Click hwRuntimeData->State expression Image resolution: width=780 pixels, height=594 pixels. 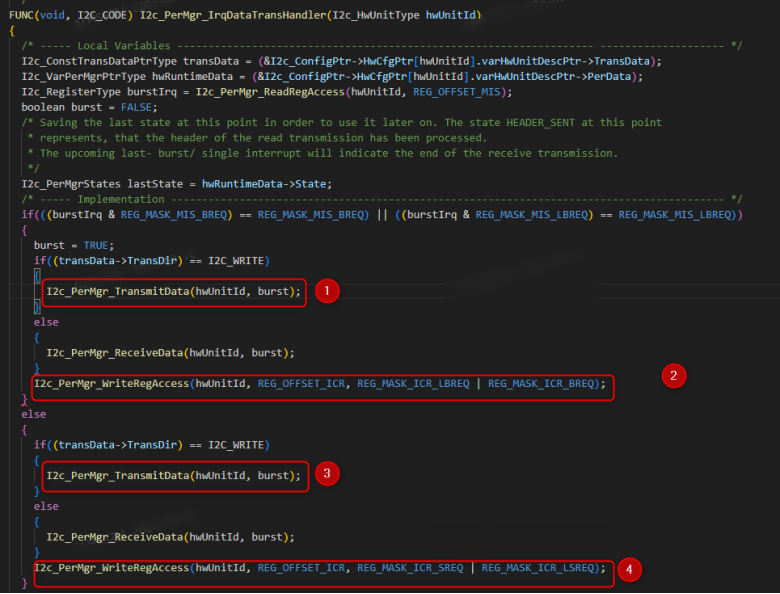click(x=264, y=184)
